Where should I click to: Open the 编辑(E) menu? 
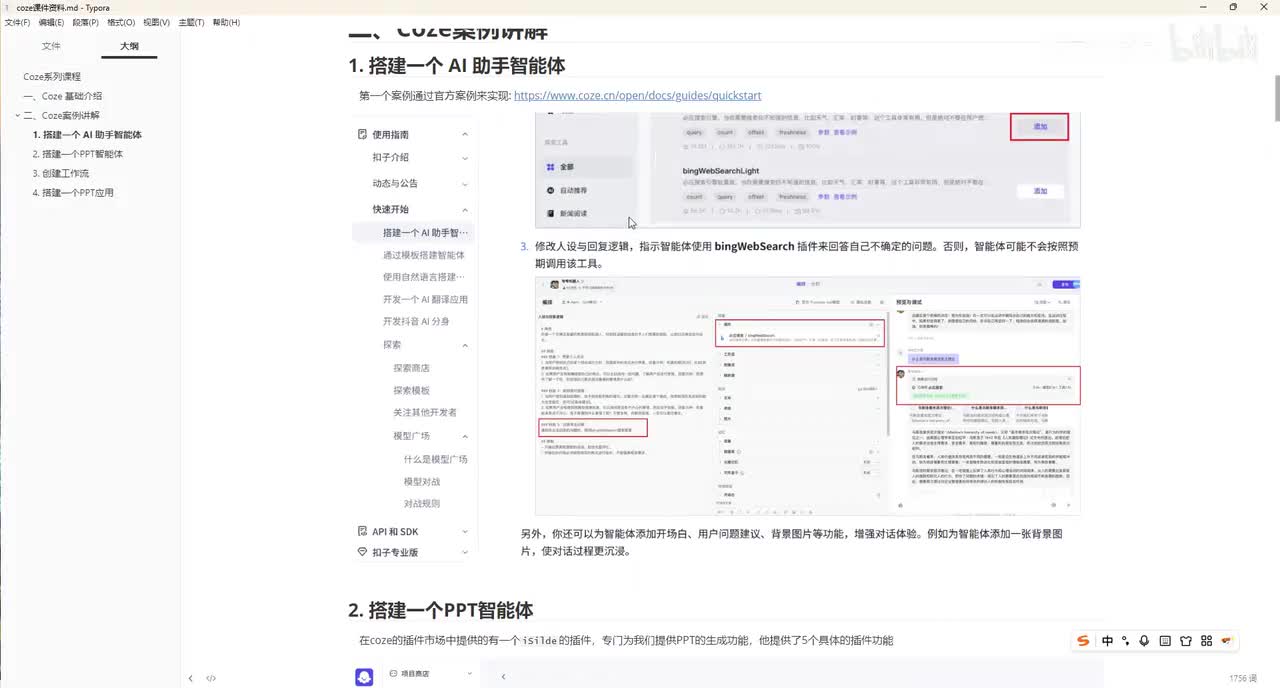(50, 22)
